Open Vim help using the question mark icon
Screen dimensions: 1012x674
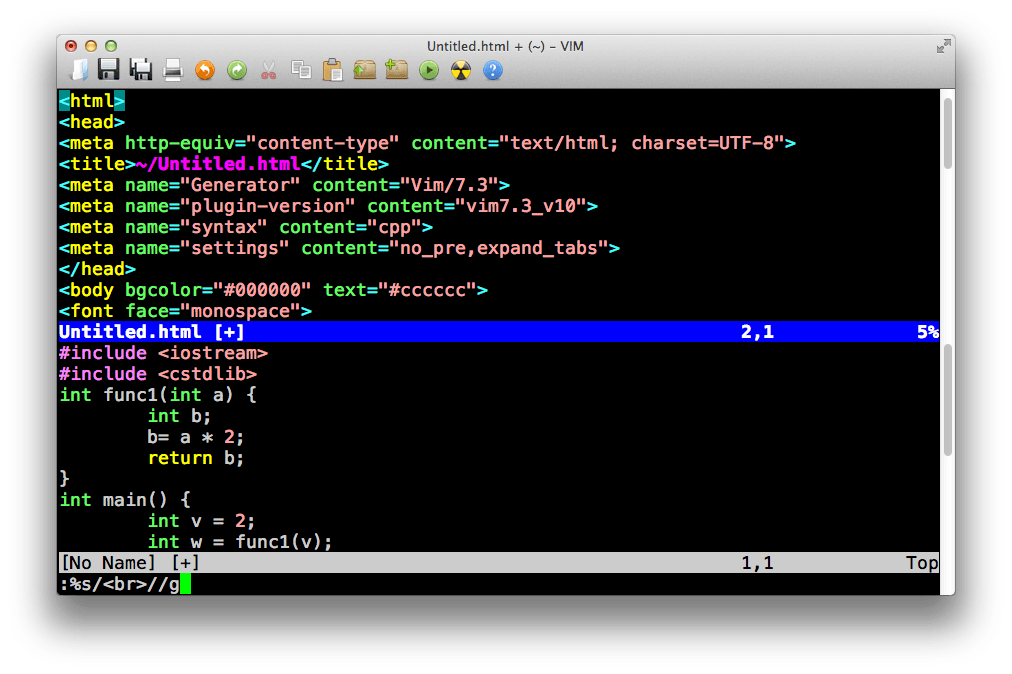493,70
